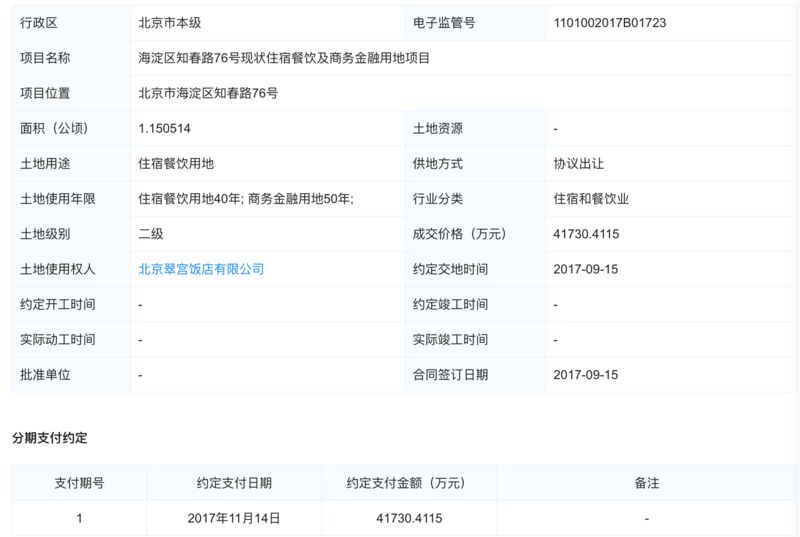This screenshot has height=537, width=800.
Task: Click the 北京市本级 district value
Action: tap(170, 22)
